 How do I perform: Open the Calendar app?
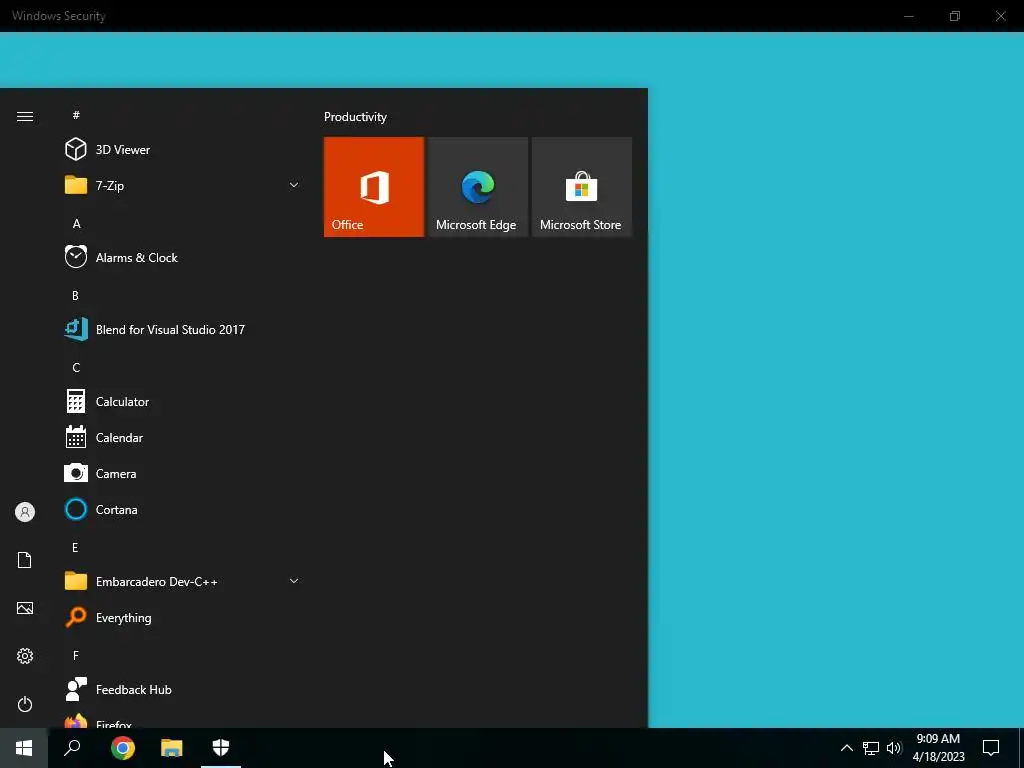[182, 438]
